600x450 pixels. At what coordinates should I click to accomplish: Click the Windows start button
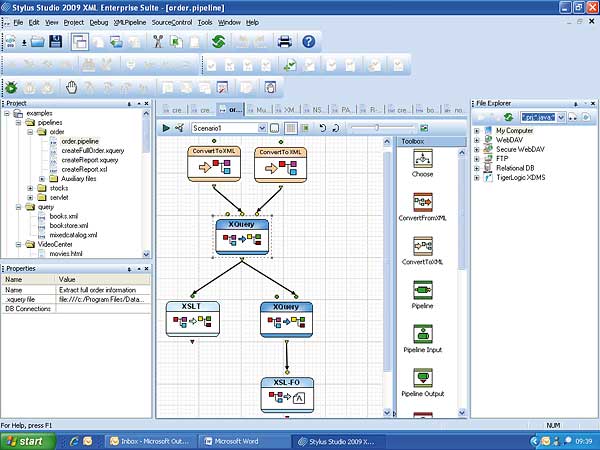28,441
